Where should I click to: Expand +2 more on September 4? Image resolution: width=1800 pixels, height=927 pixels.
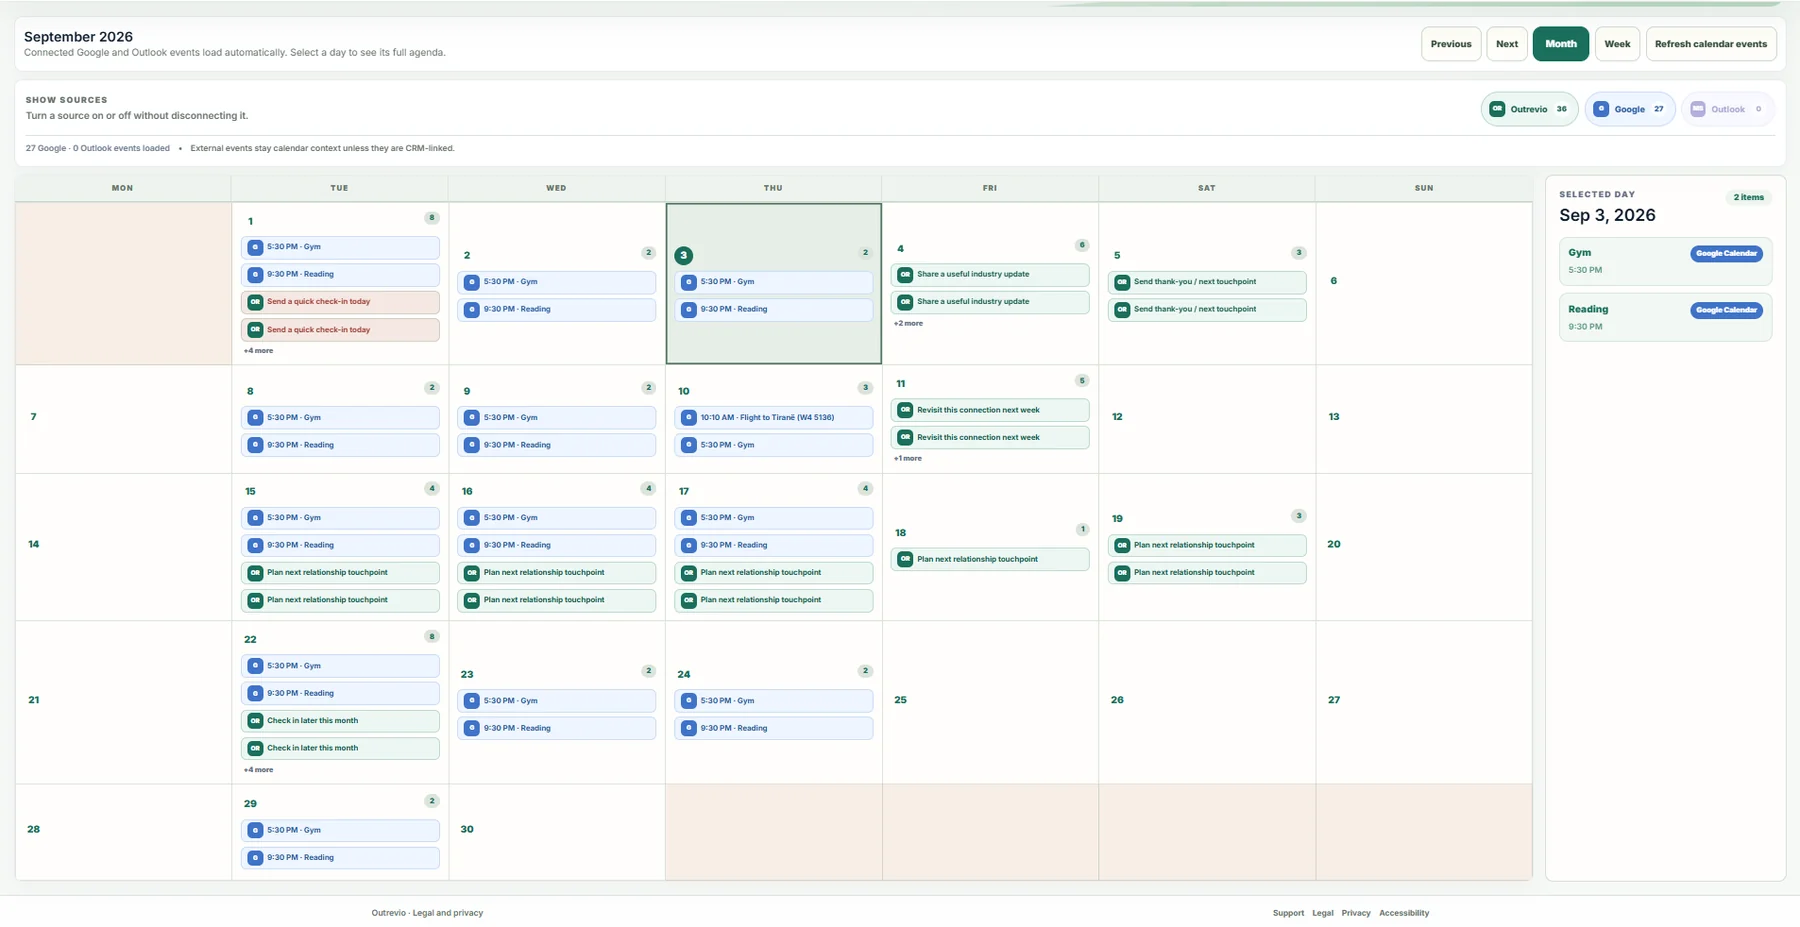(x=908, y=323)
